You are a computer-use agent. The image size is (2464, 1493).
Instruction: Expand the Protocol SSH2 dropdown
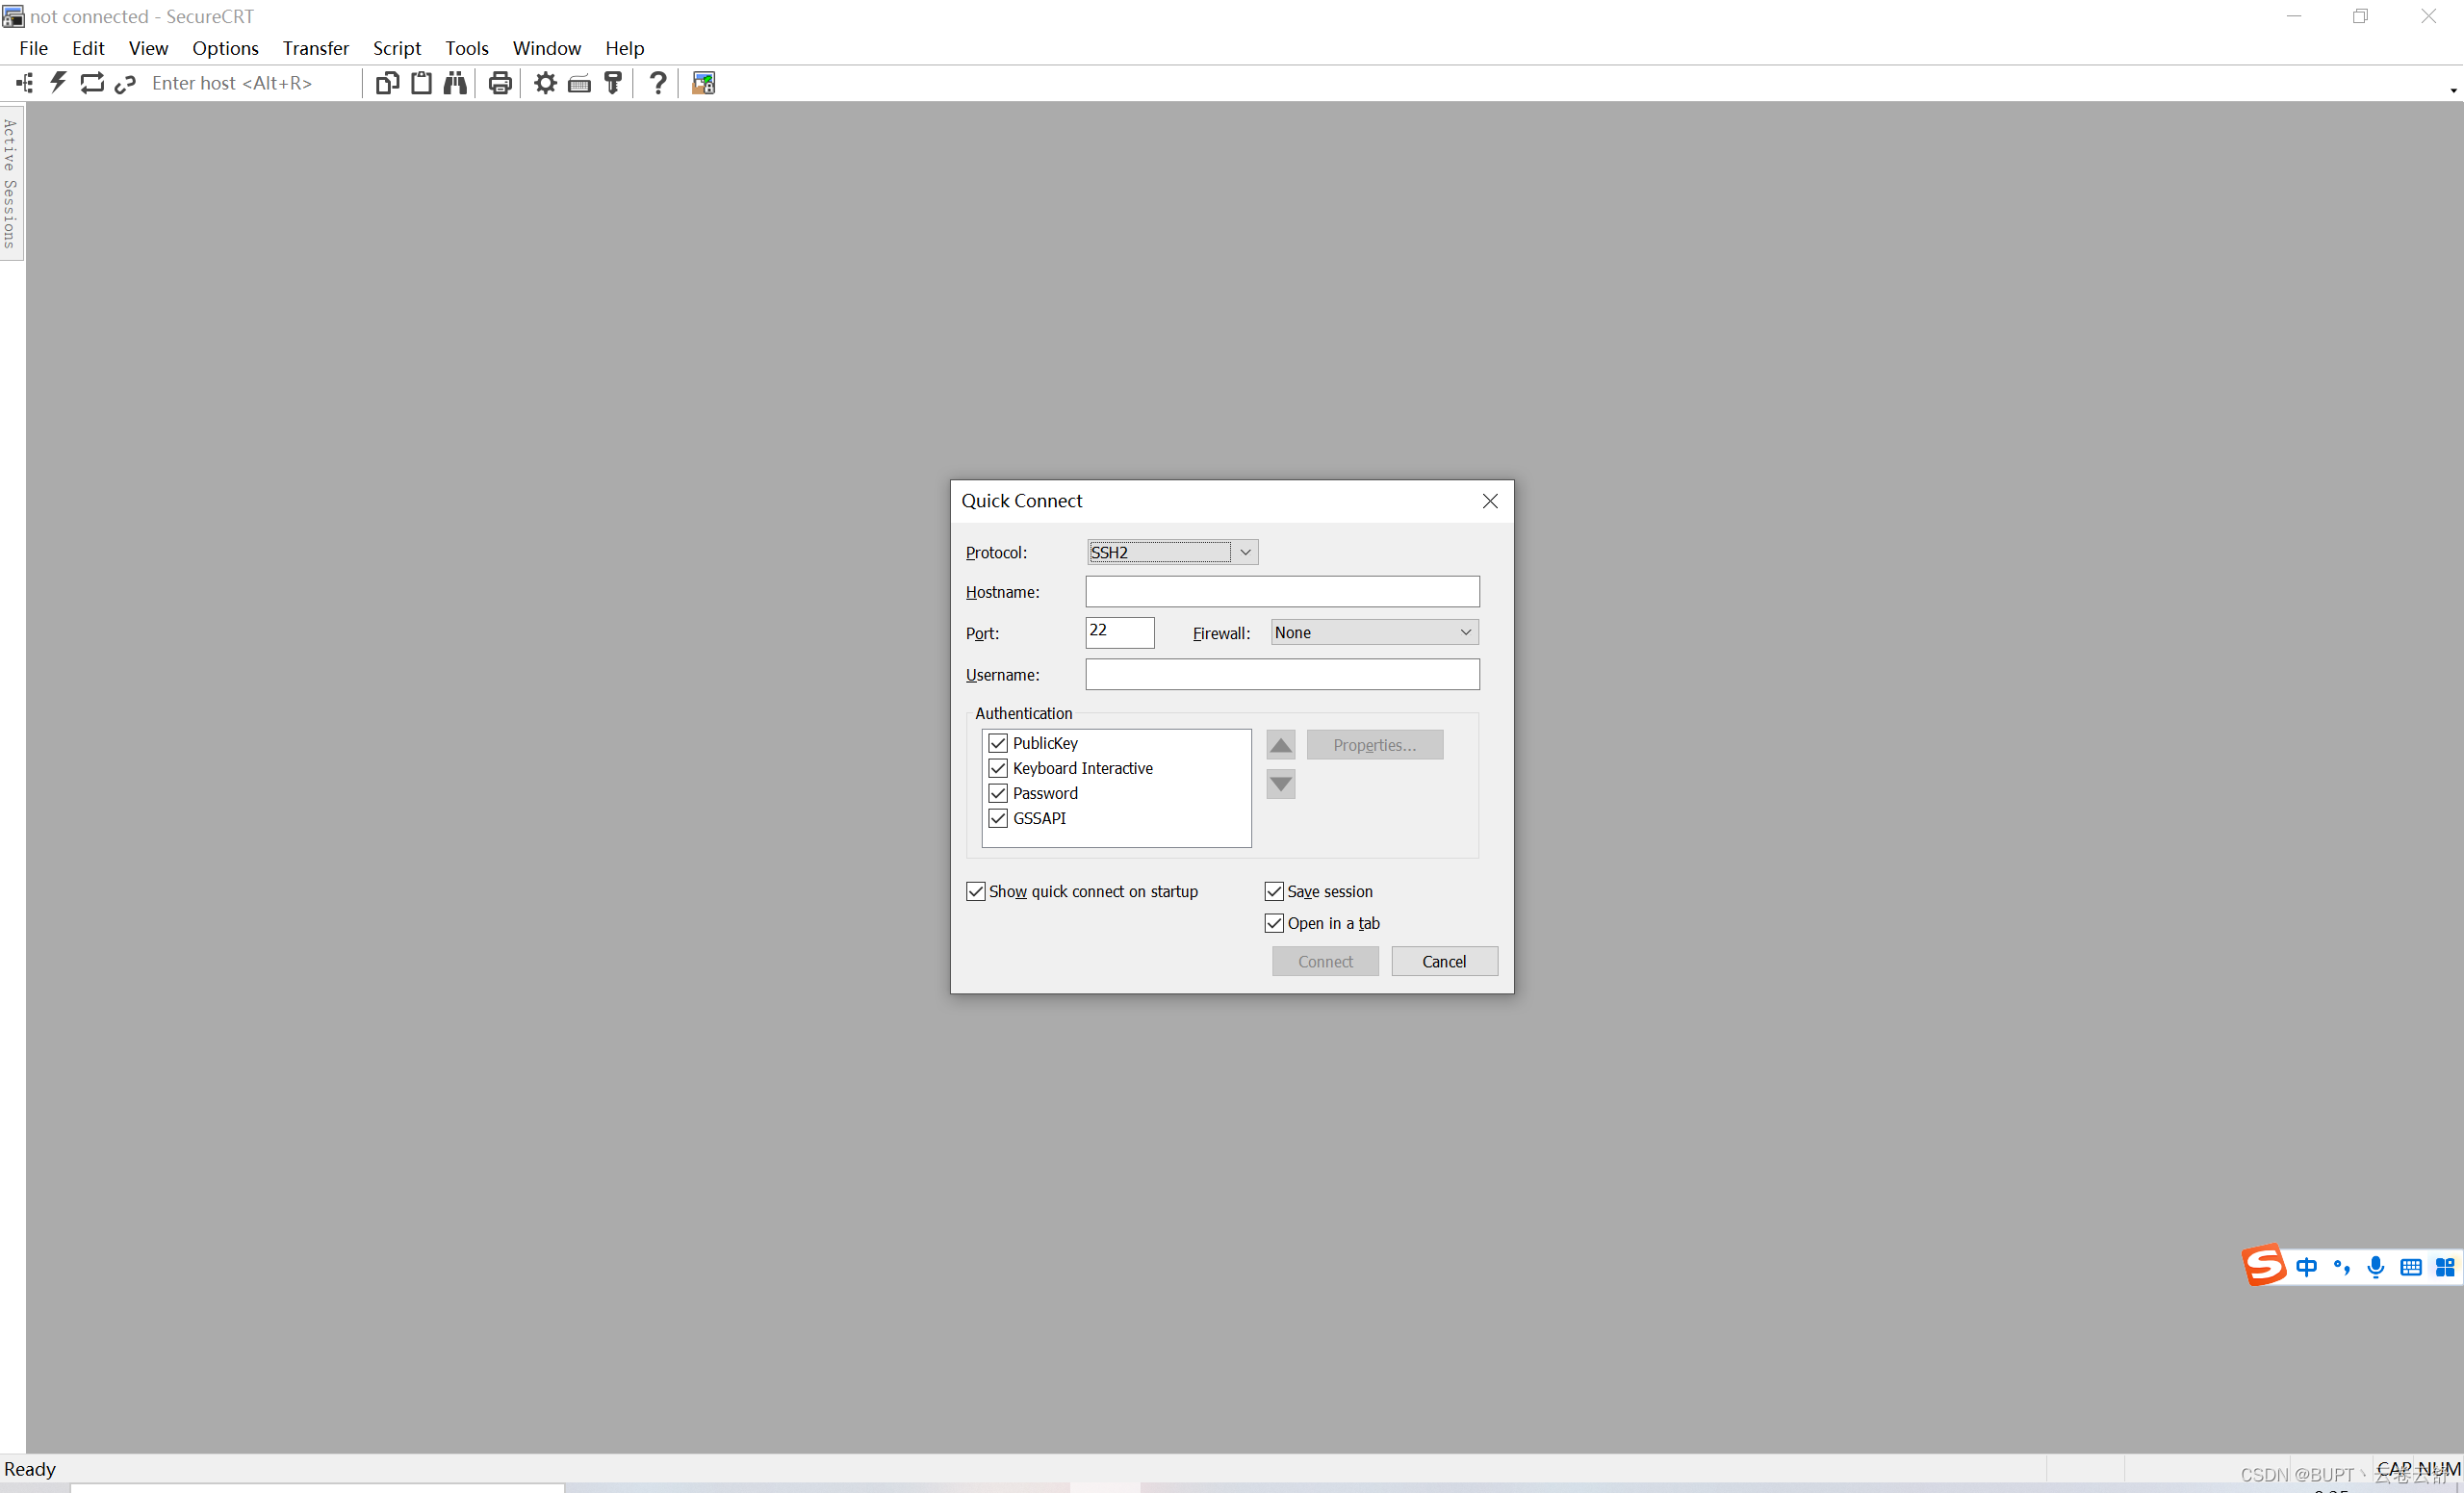1245,553
